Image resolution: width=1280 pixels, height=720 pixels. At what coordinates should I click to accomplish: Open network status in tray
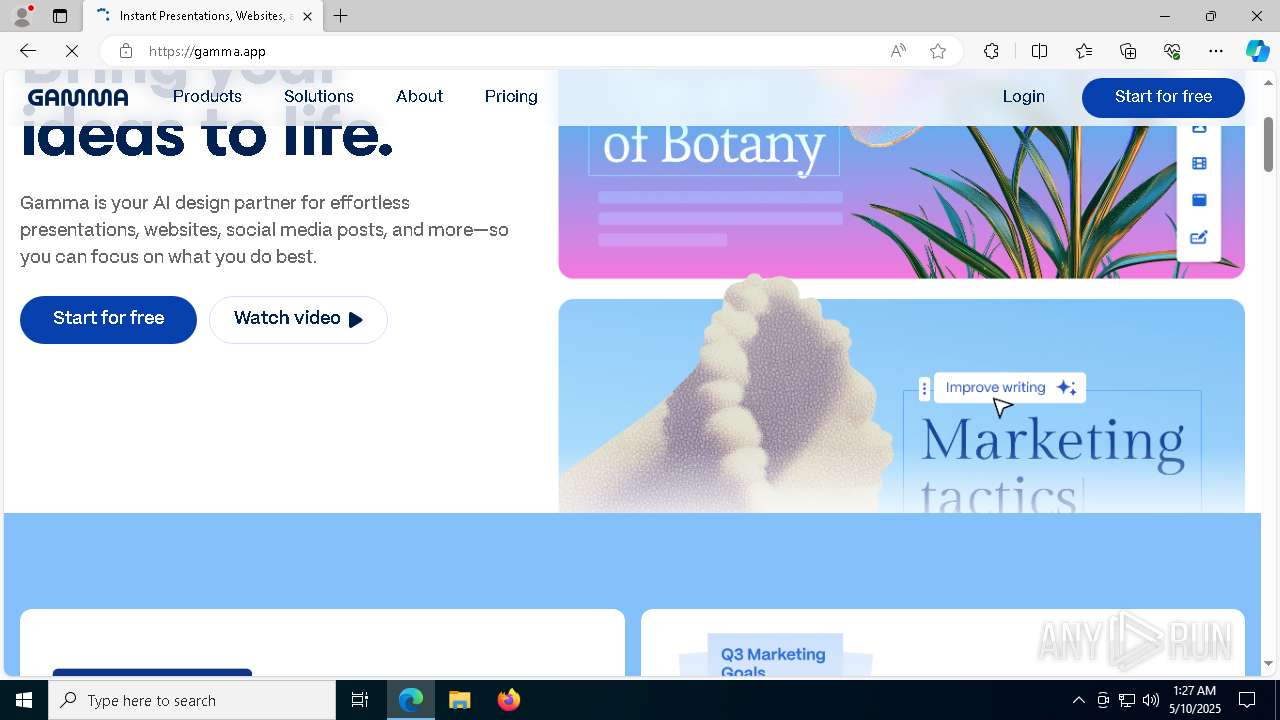(1127, 700)
